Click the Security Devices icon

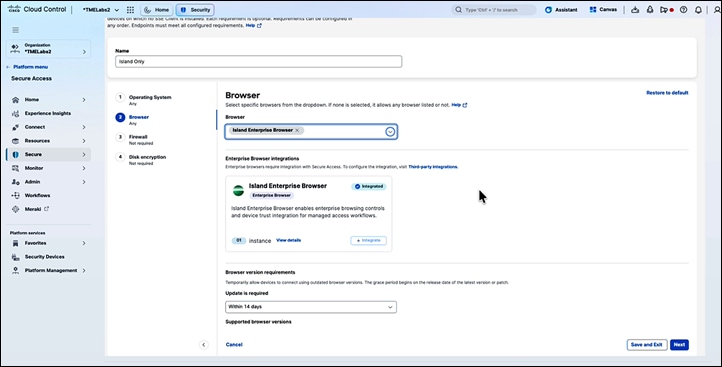16,257
